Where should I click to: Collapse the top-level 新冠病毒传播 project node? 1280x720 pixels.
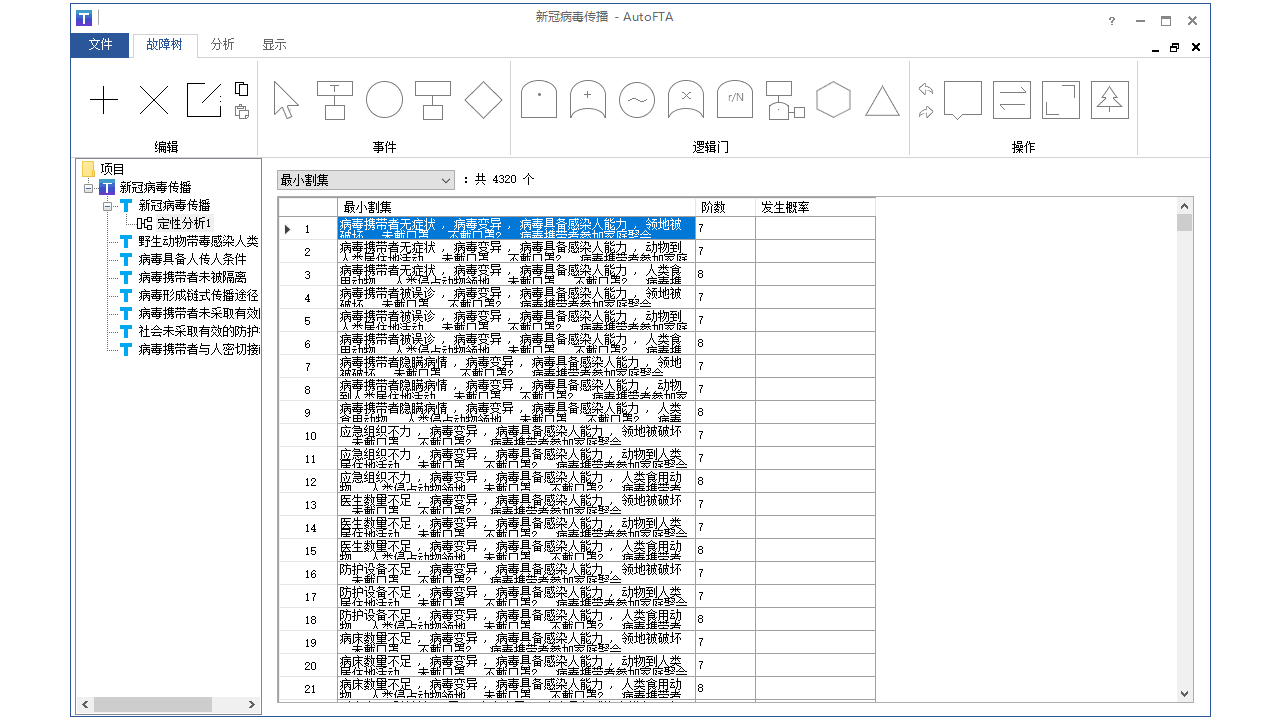89,188
